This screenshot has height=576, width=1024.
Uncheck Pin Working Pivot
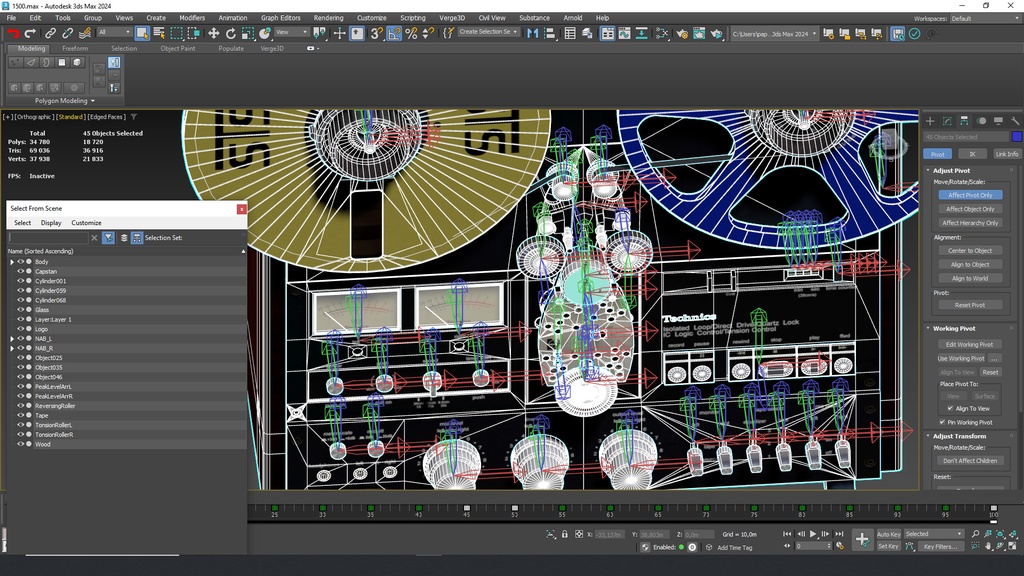pyautogui.click(x=942, y=422)
